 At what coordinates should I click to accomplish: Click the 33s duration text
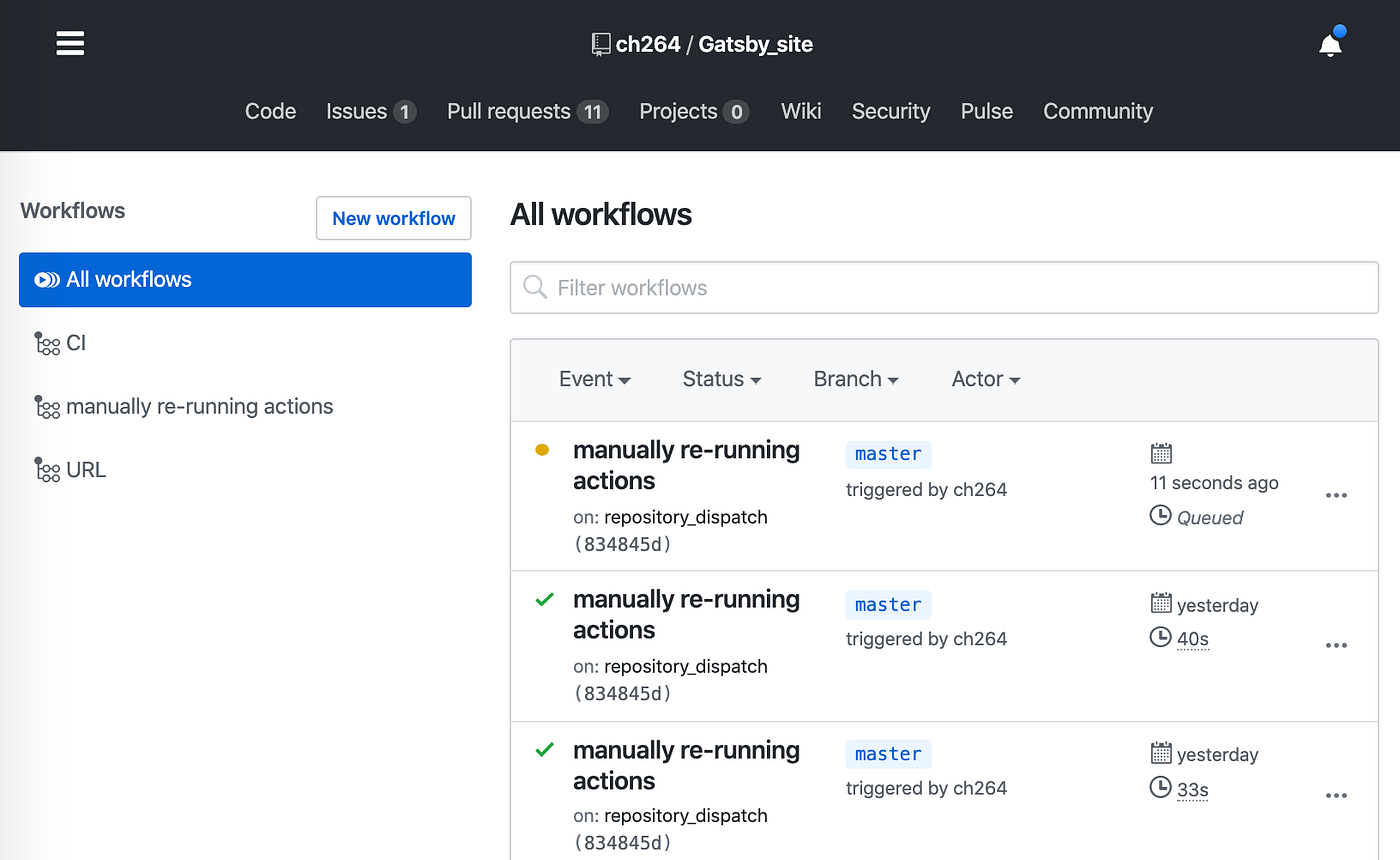[x=1193, y=789]
